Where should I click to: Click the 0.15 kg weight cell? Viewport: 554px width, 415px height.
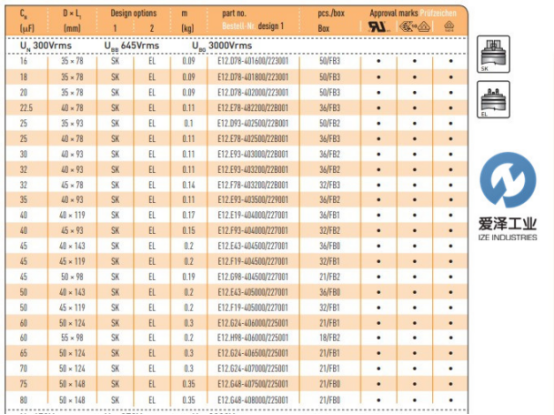coord(189,231)
